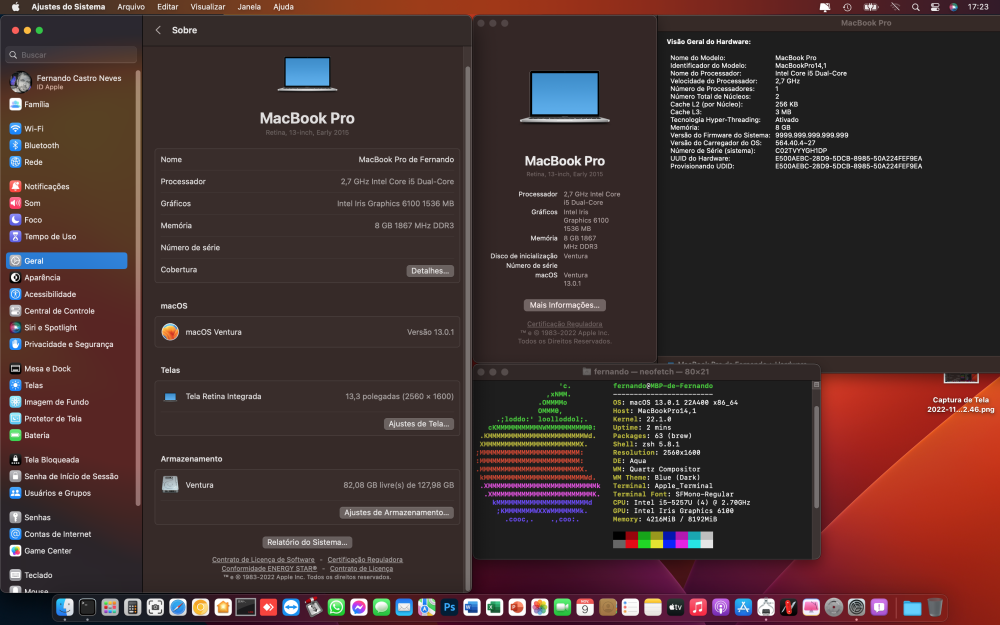Image resolution: width=1000 pixels, height=625 pixels.
Task: Open Control Center in menu bar
Action: point(935,7)
